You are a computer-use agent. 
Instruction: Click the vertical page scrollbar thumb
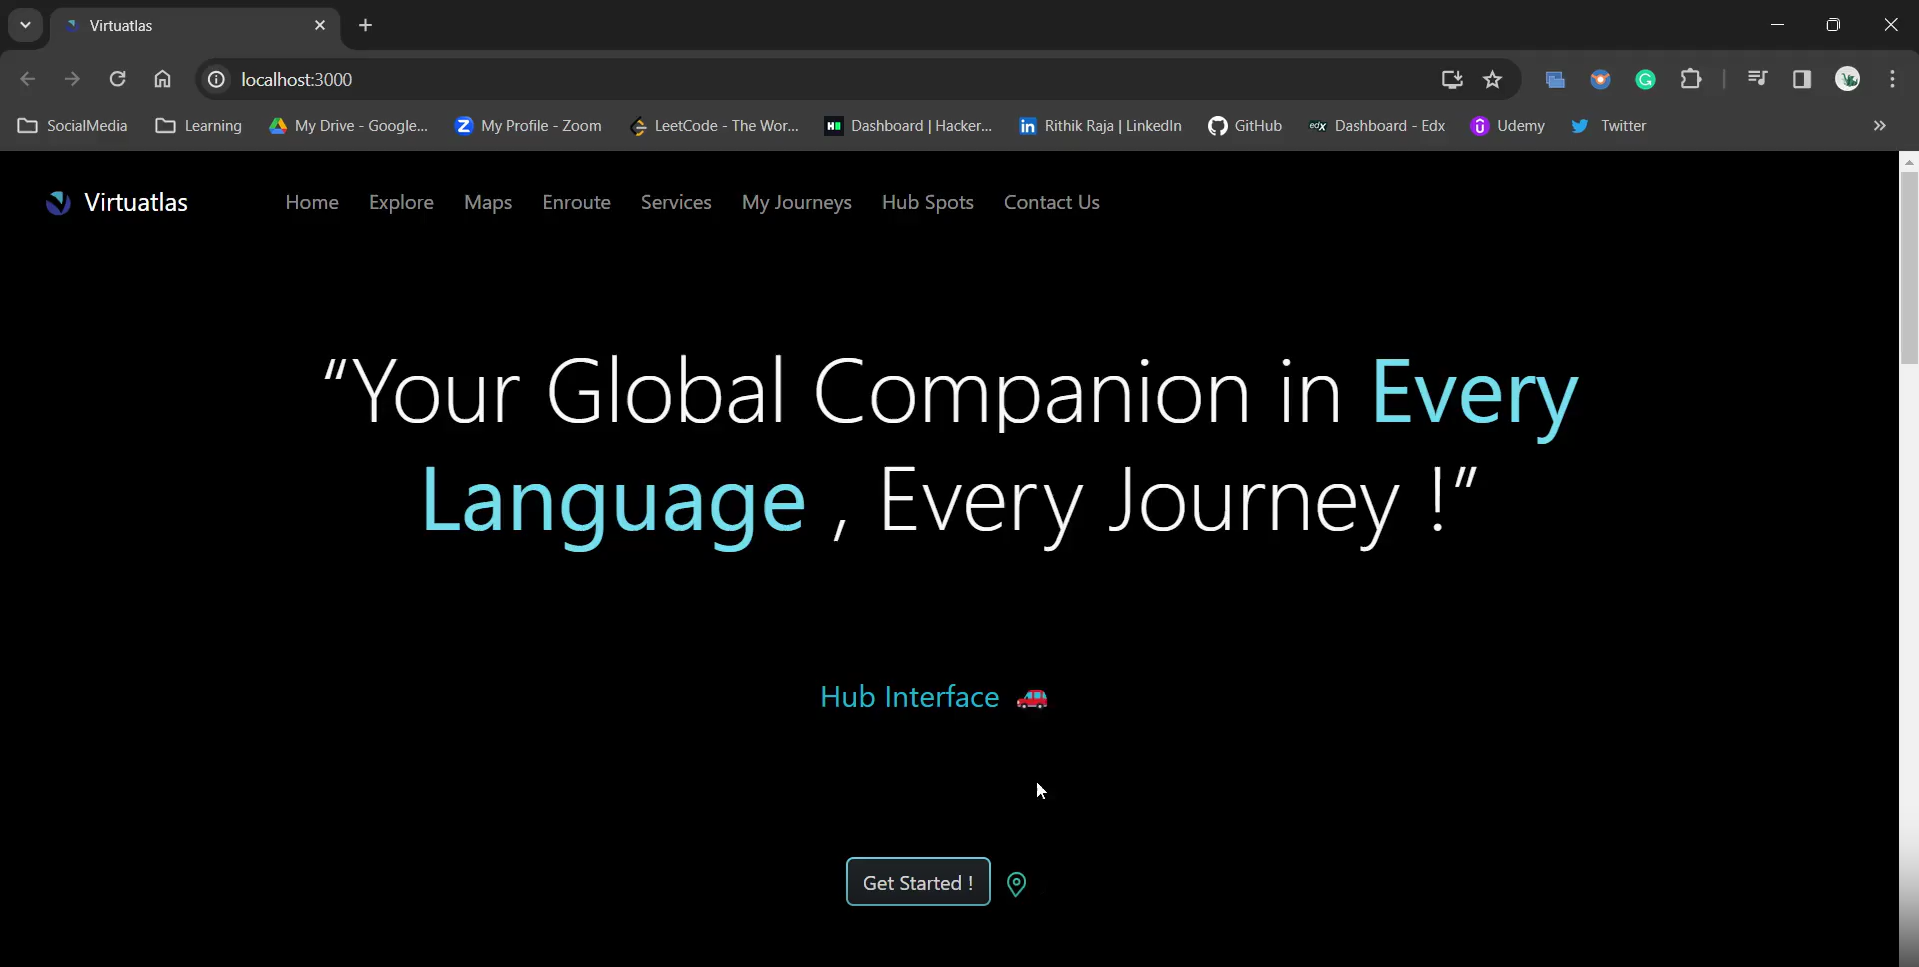(x=1908, y=270)
